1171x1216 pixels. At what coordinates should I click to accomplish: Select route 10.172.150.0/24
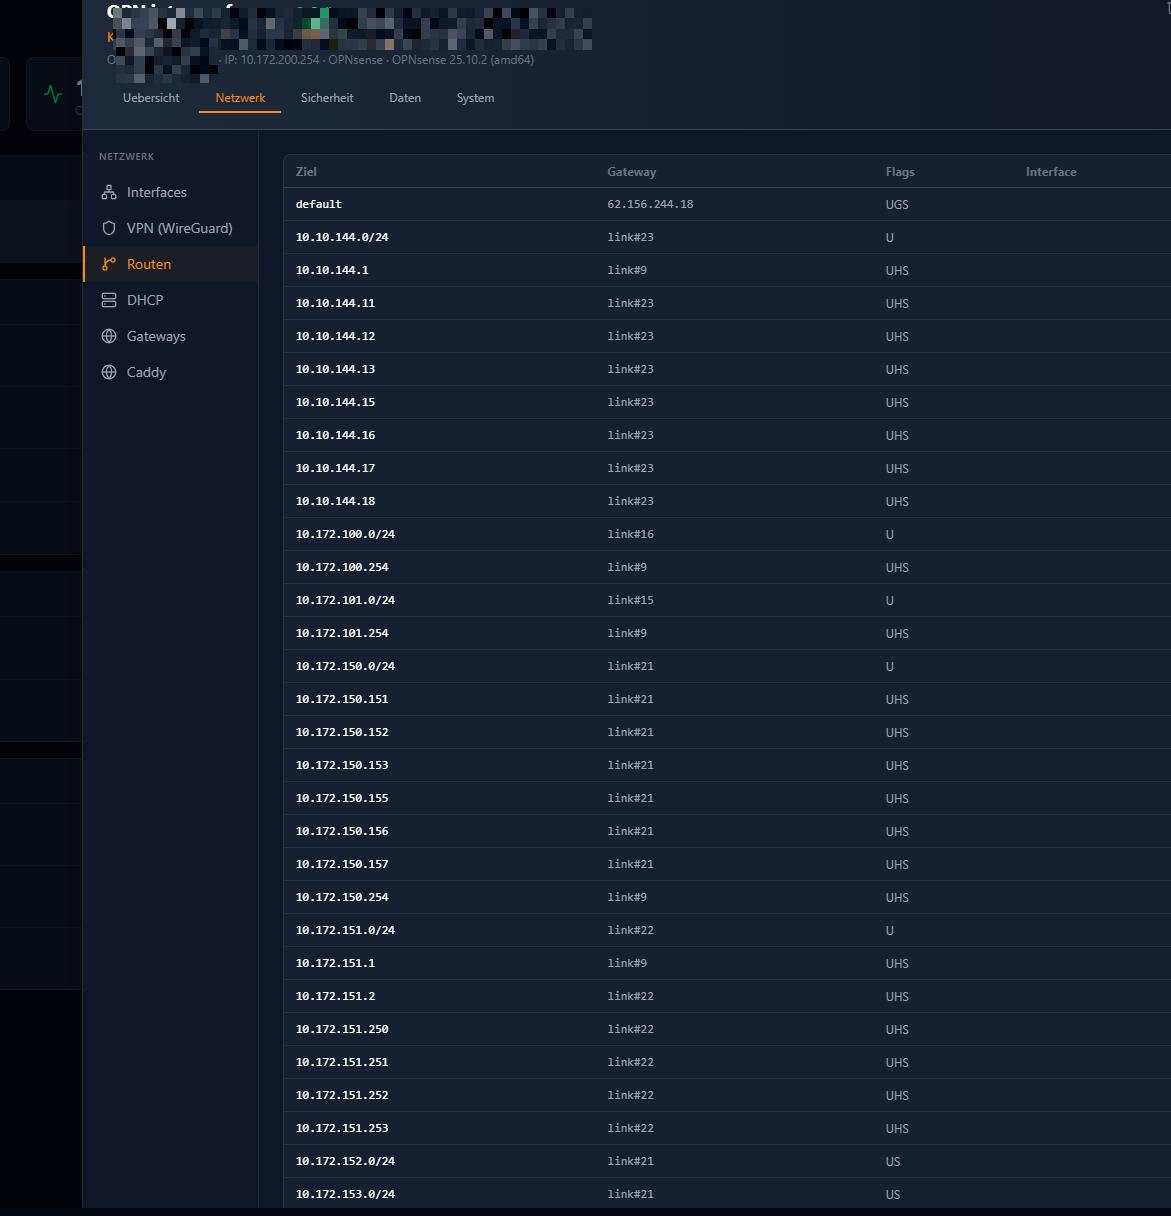727,666
